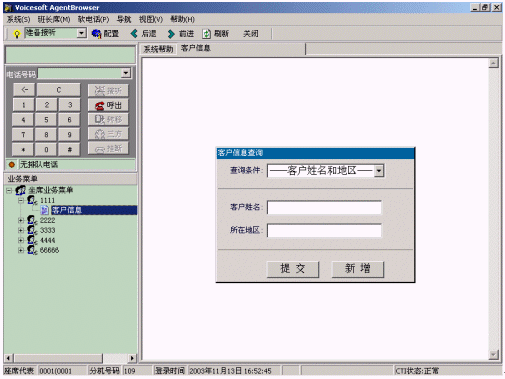Go forward with the 前进 arrow icon
Viewport: 505px width, 379px height.
pyautogui.click(x=171, y=34)
